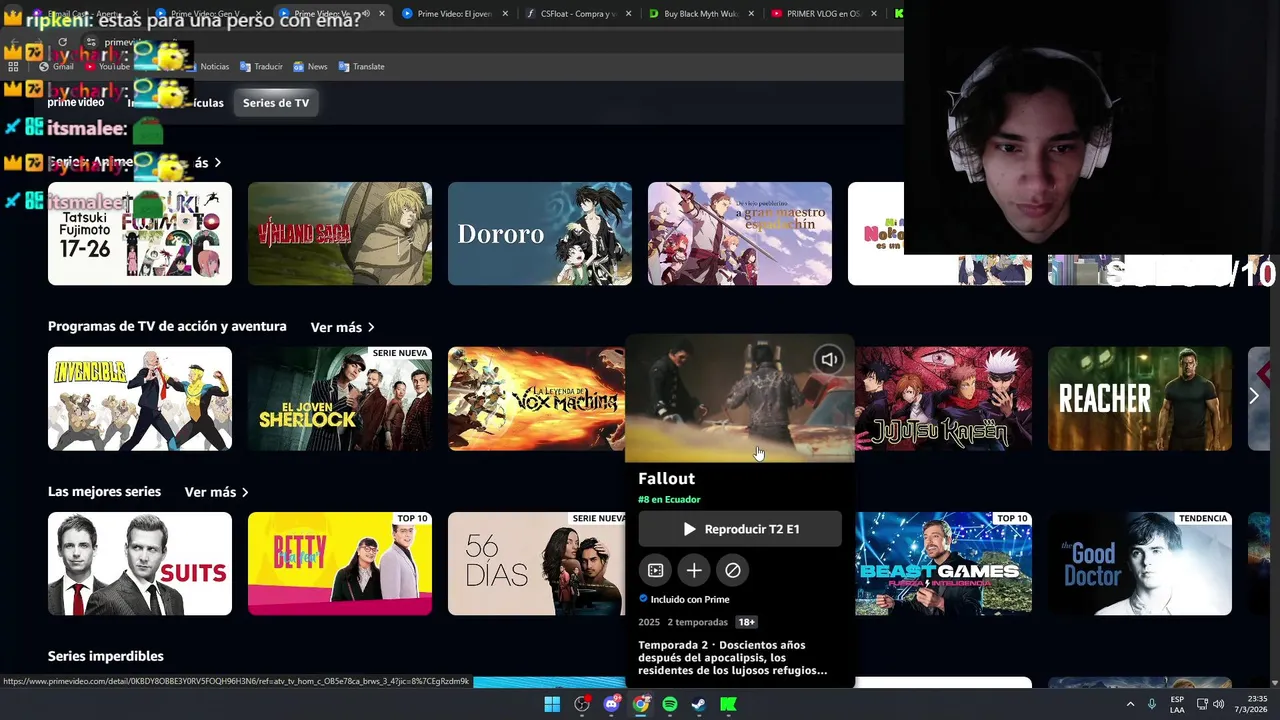Open the volume tray icon

pos(1219,704)
